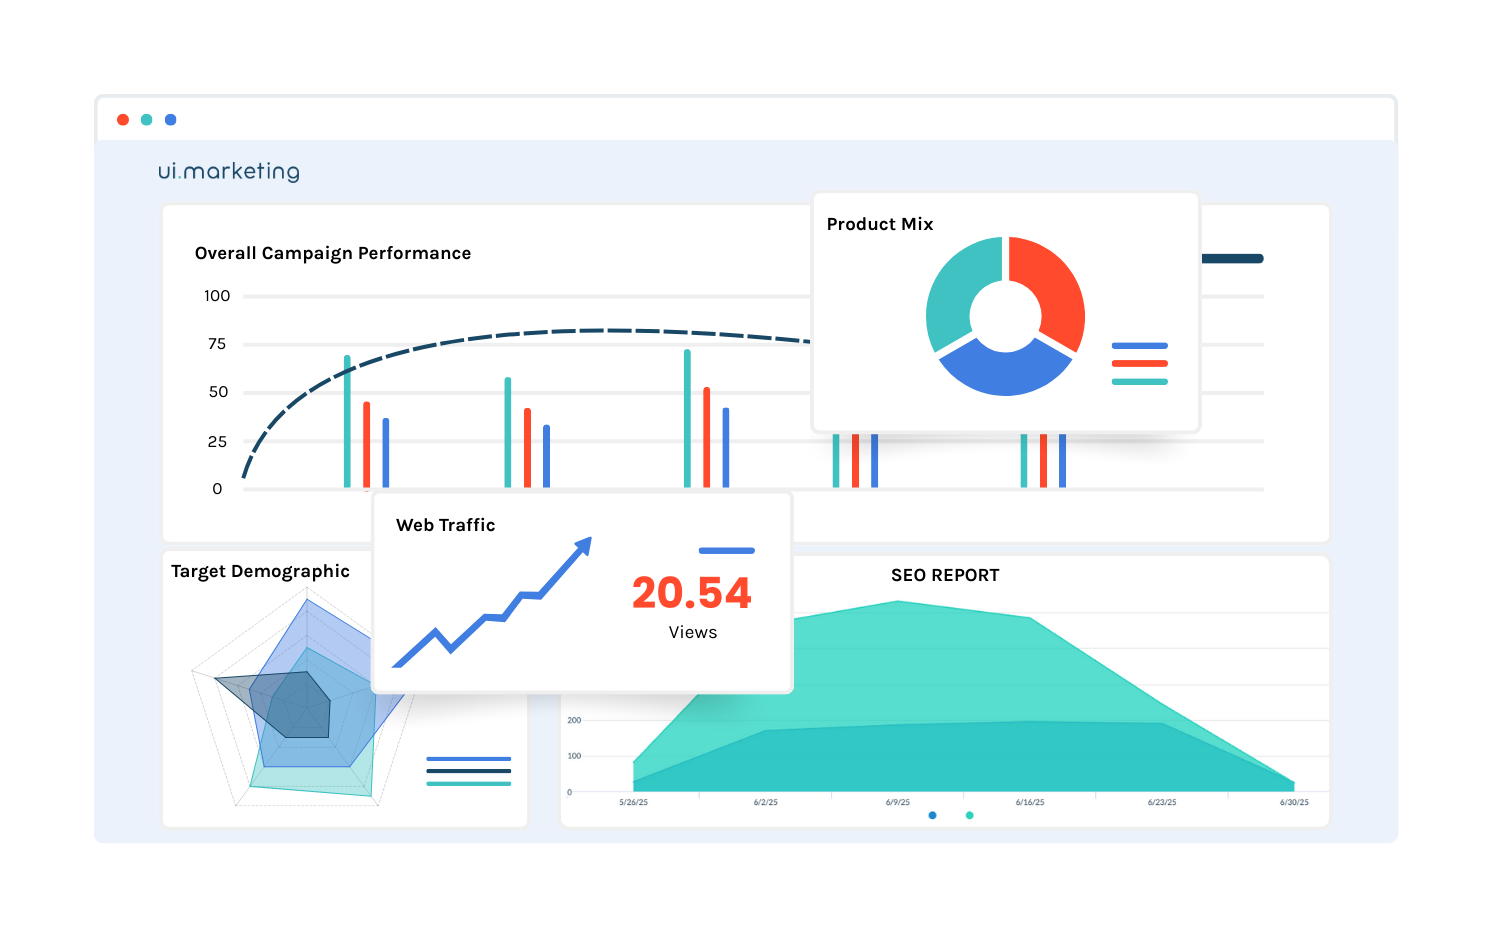Open the SEO REPORT heading
The width and height of the screenshot is (1492, 937).
pyautogui.click(x=945, y=575)
